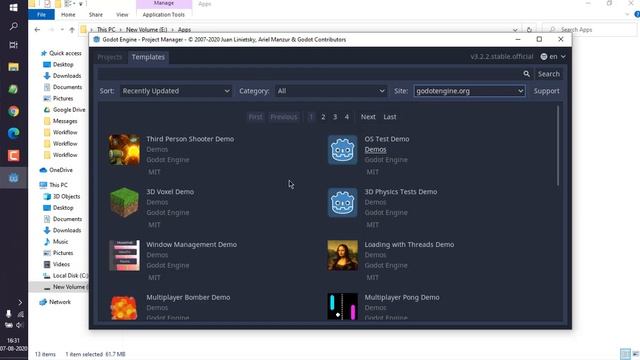The height and width of the screenshot is (360, 640).
Task: Open the Sort dropdown Recently Updated
Action: click(x=176, y=91)
